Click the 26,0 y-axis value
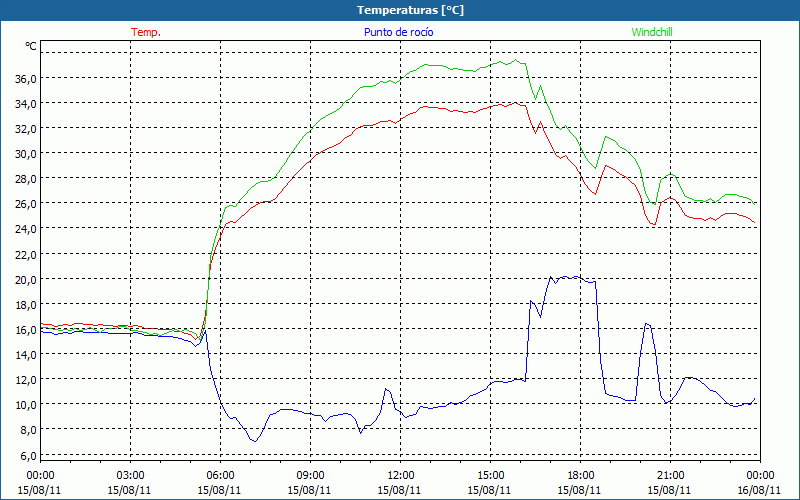Image resolution: width=800 pixels, height=500 pixels. [x=26, y=204]
